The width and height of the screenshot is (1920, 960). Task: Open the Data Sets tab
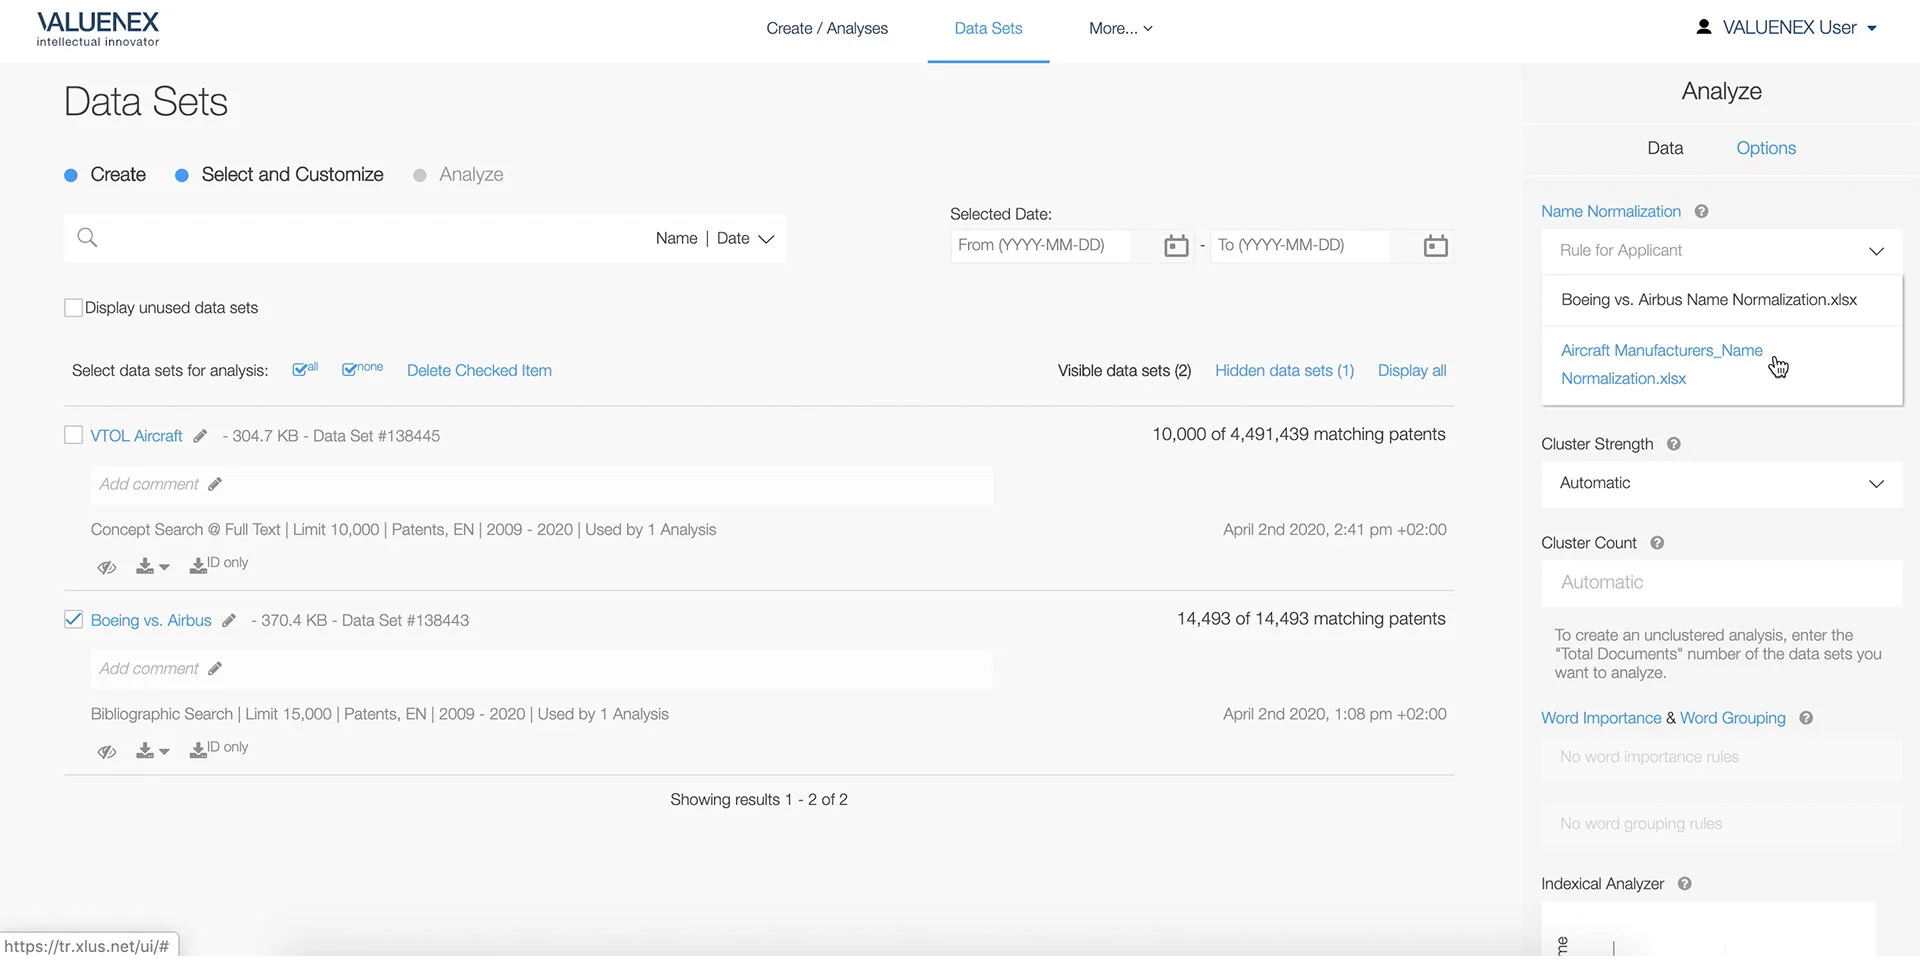(x=988, y=29)
